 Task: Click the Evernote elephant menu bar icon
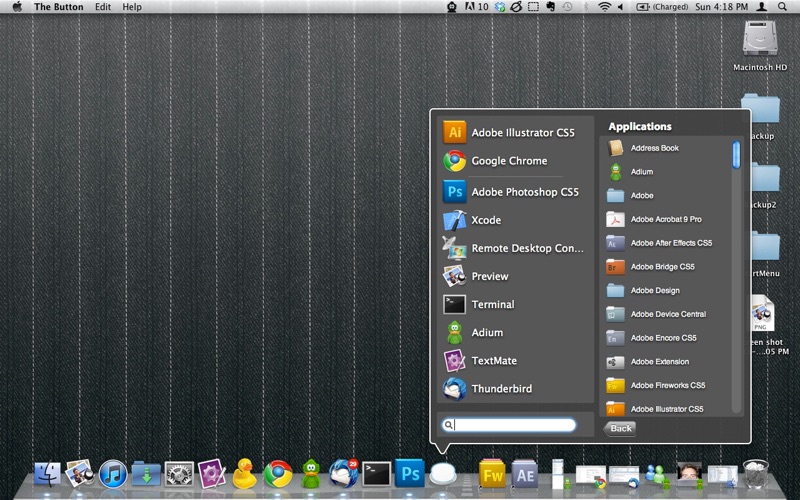pos(551,7)
